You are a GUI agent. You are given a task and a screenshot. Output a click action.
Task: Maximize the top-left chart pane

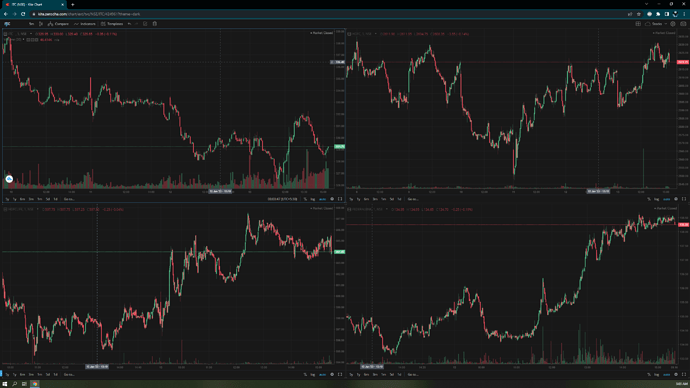click(340, 199)
